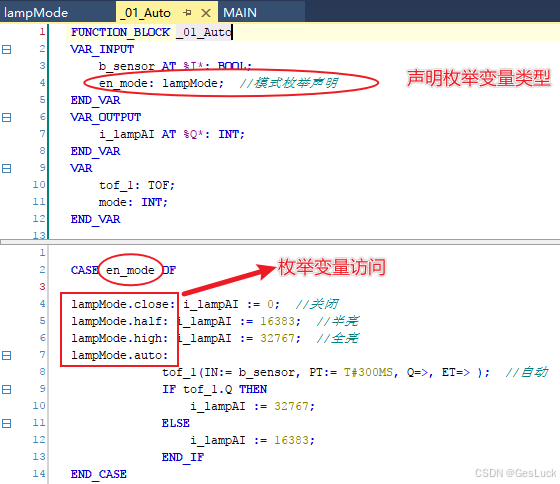The width and height of the screenshot is (560, 484).
Task: Click the mode: INT declaration
Action: (x=133, y=202)
